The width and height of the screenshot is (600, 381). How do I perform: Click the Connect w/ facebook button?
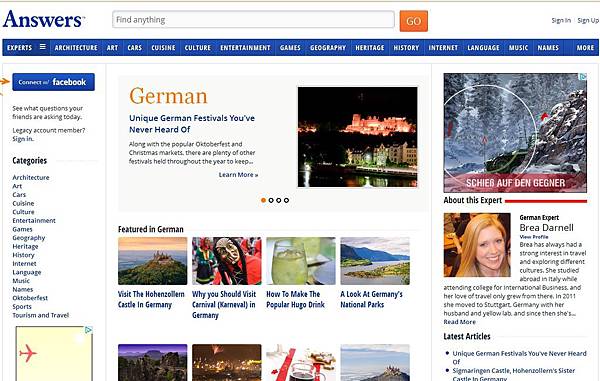[53, 82]
